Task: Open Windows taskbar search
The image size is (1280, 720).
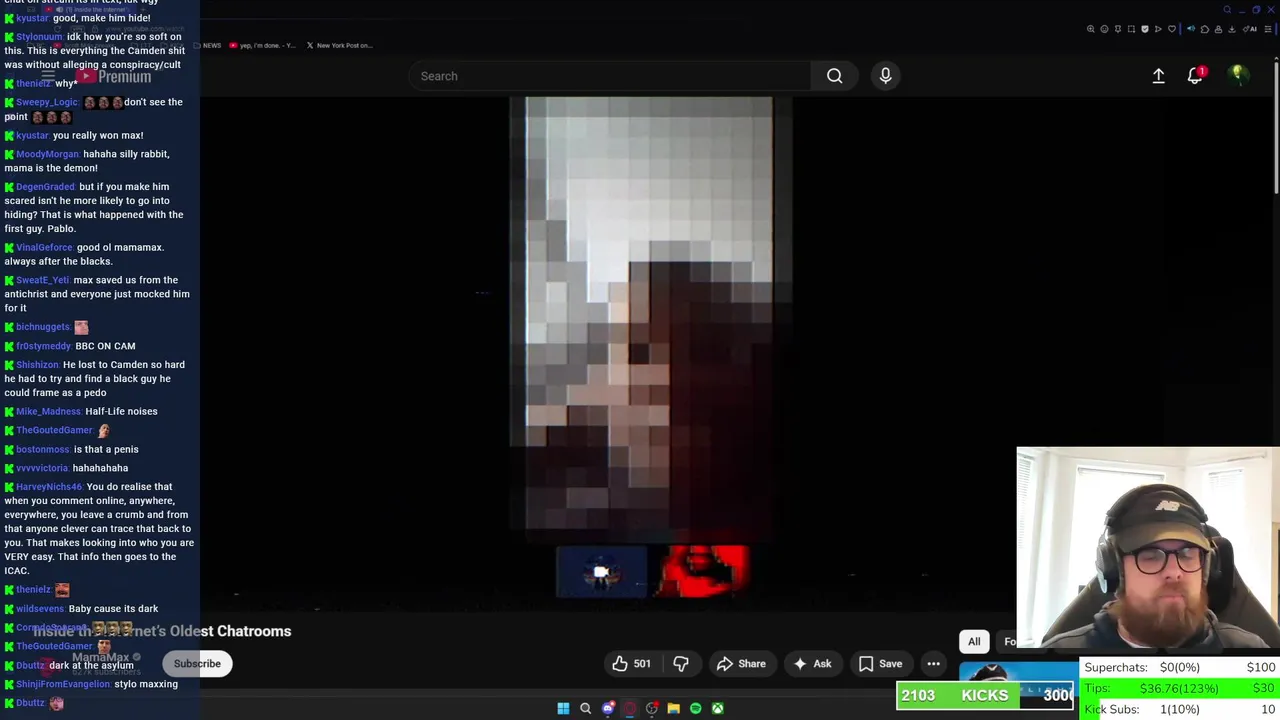Action: pyautogui.click(x=586, y=708)
